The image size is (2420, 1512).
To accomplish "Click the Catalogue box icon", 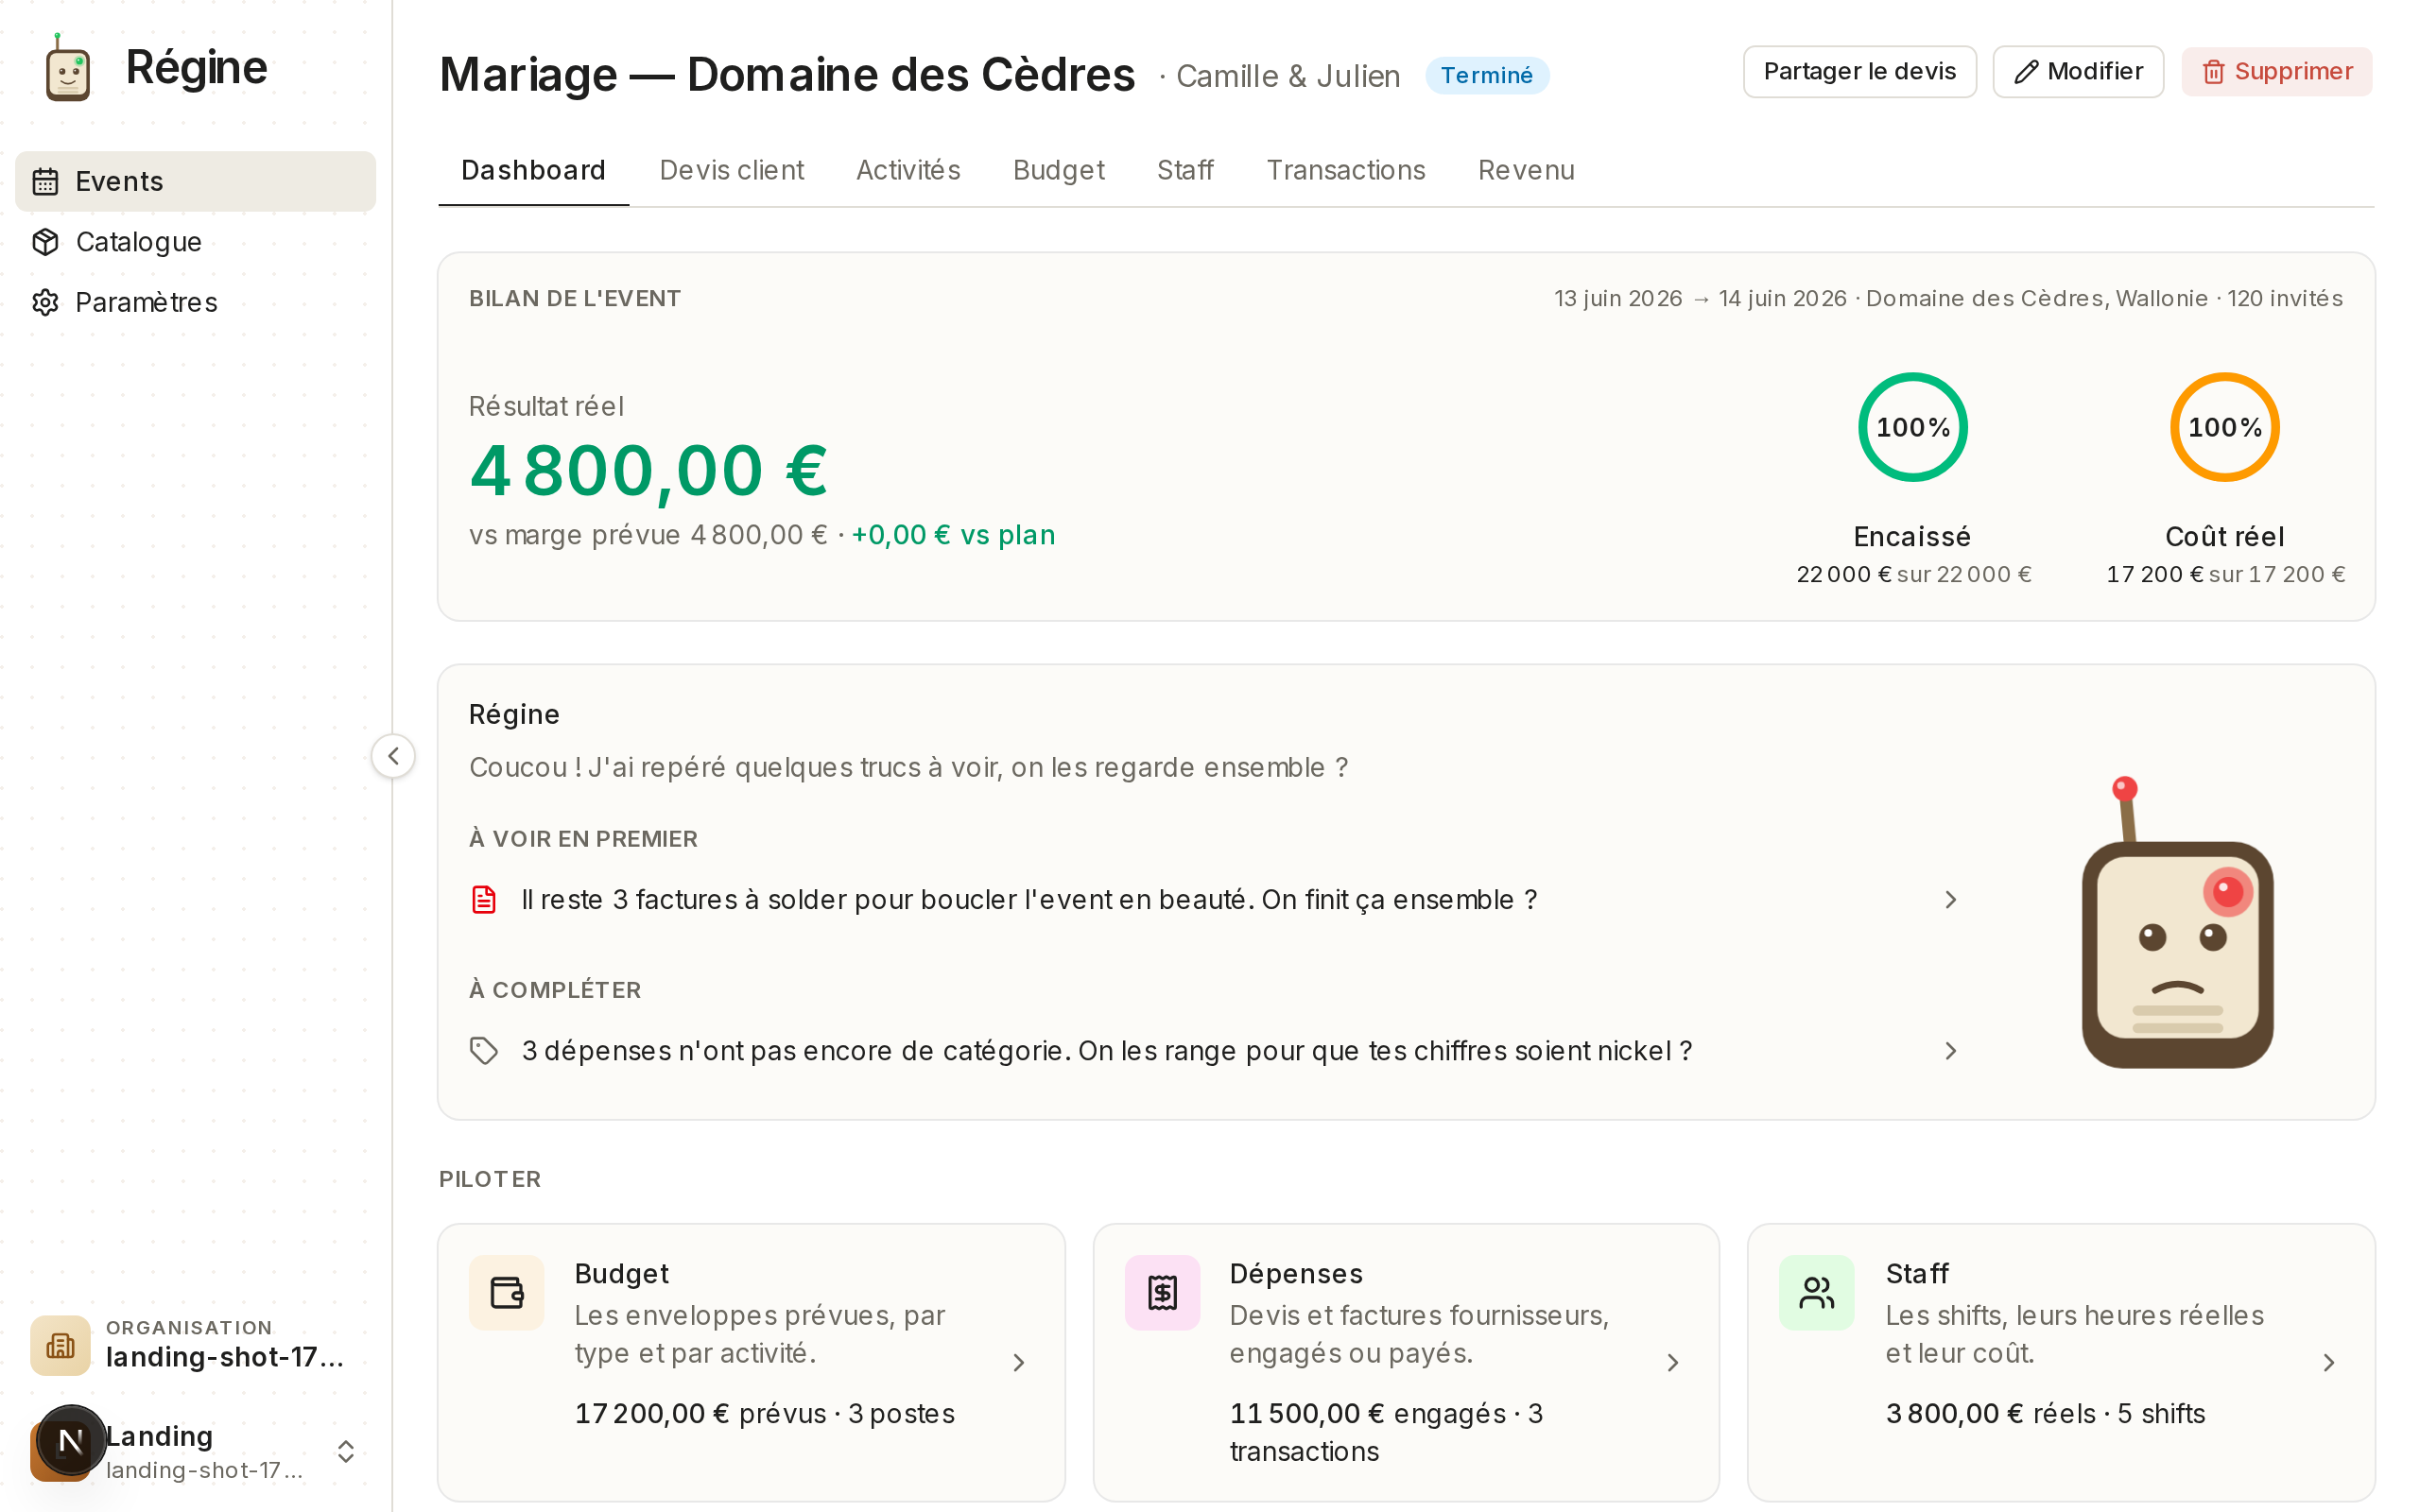I will (45, 242).
